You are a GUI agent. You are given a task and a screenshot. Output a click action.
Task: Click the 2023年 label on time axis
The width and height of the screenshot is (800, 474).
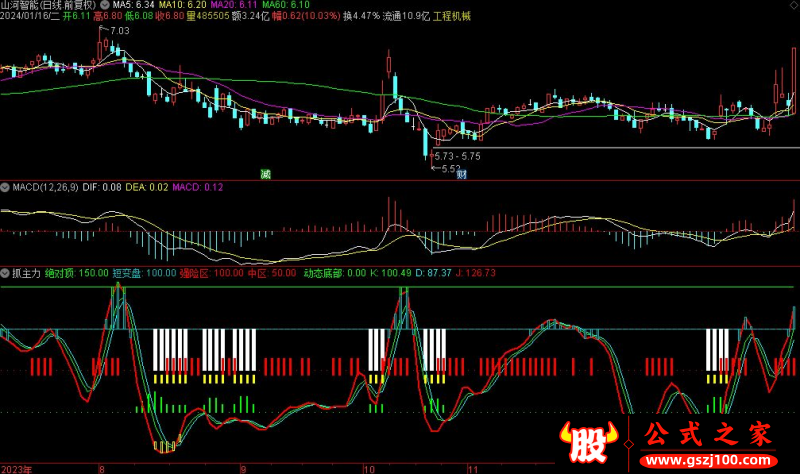click(x=16, y=469)
